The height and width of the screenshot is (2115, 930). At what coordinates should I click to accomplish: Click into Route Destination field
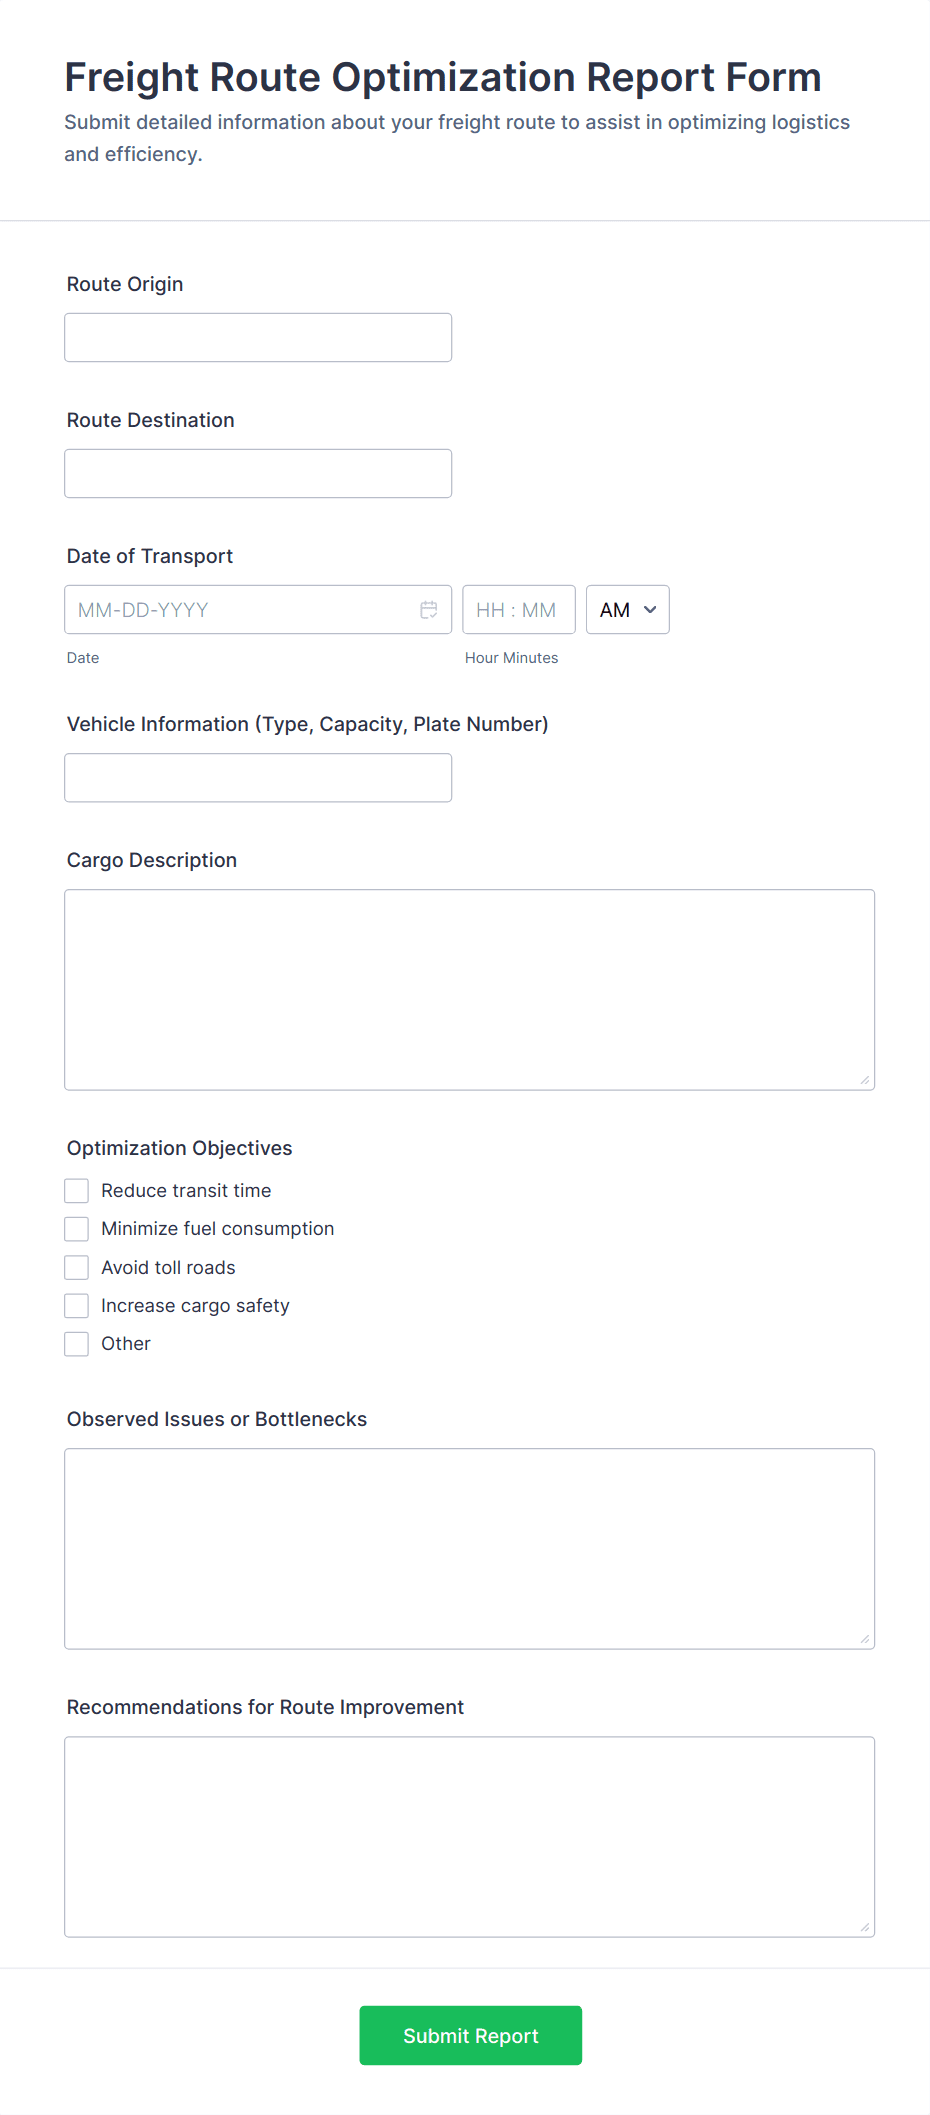[258, 474]
